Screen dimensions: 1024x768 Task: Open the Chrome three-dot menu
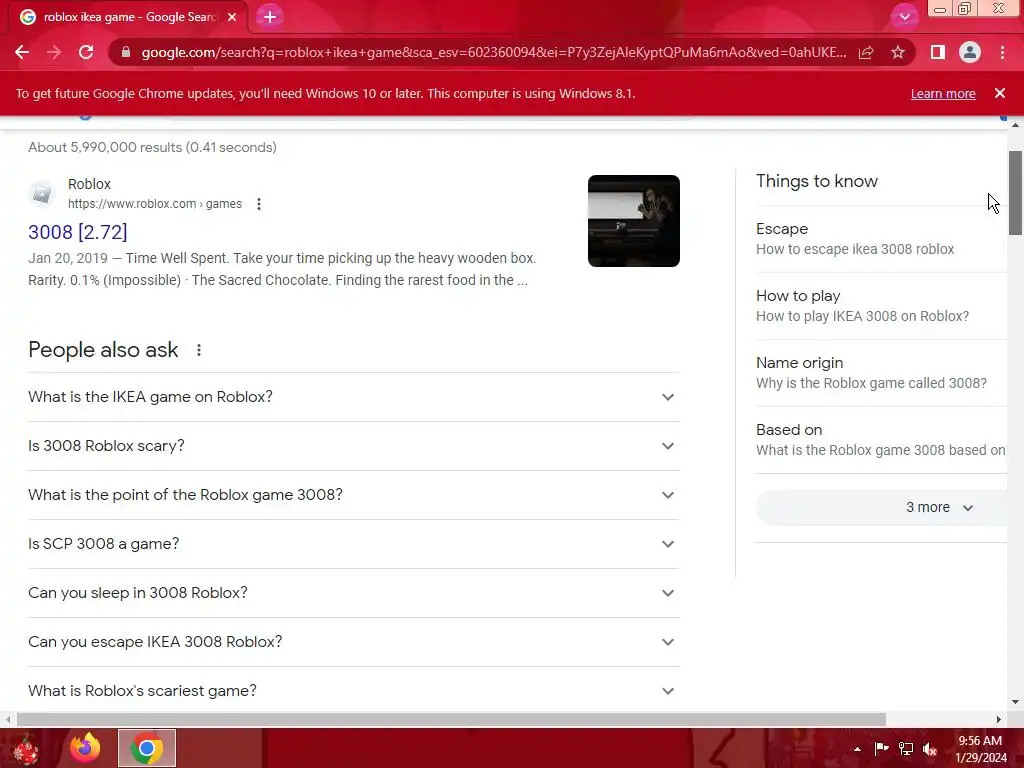[x=1002, y=52]
